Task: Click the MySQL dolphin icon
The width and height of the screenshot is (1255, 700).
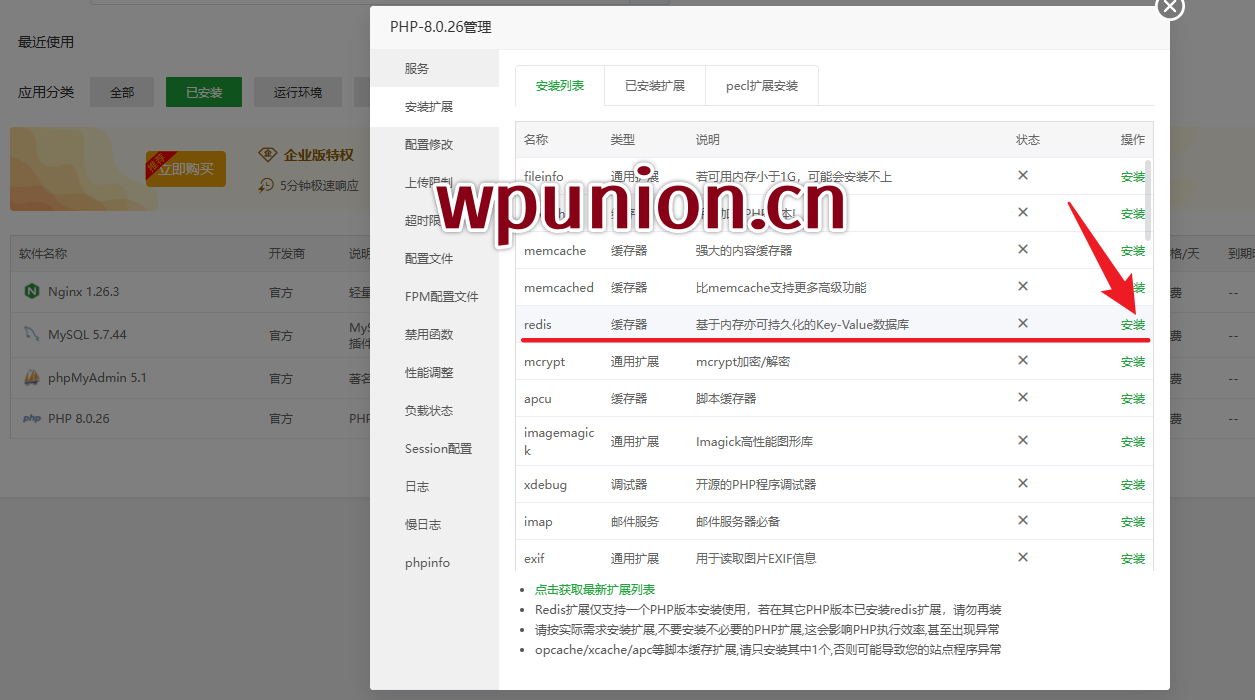Action: pyautogui.click(x=31, y=334)
